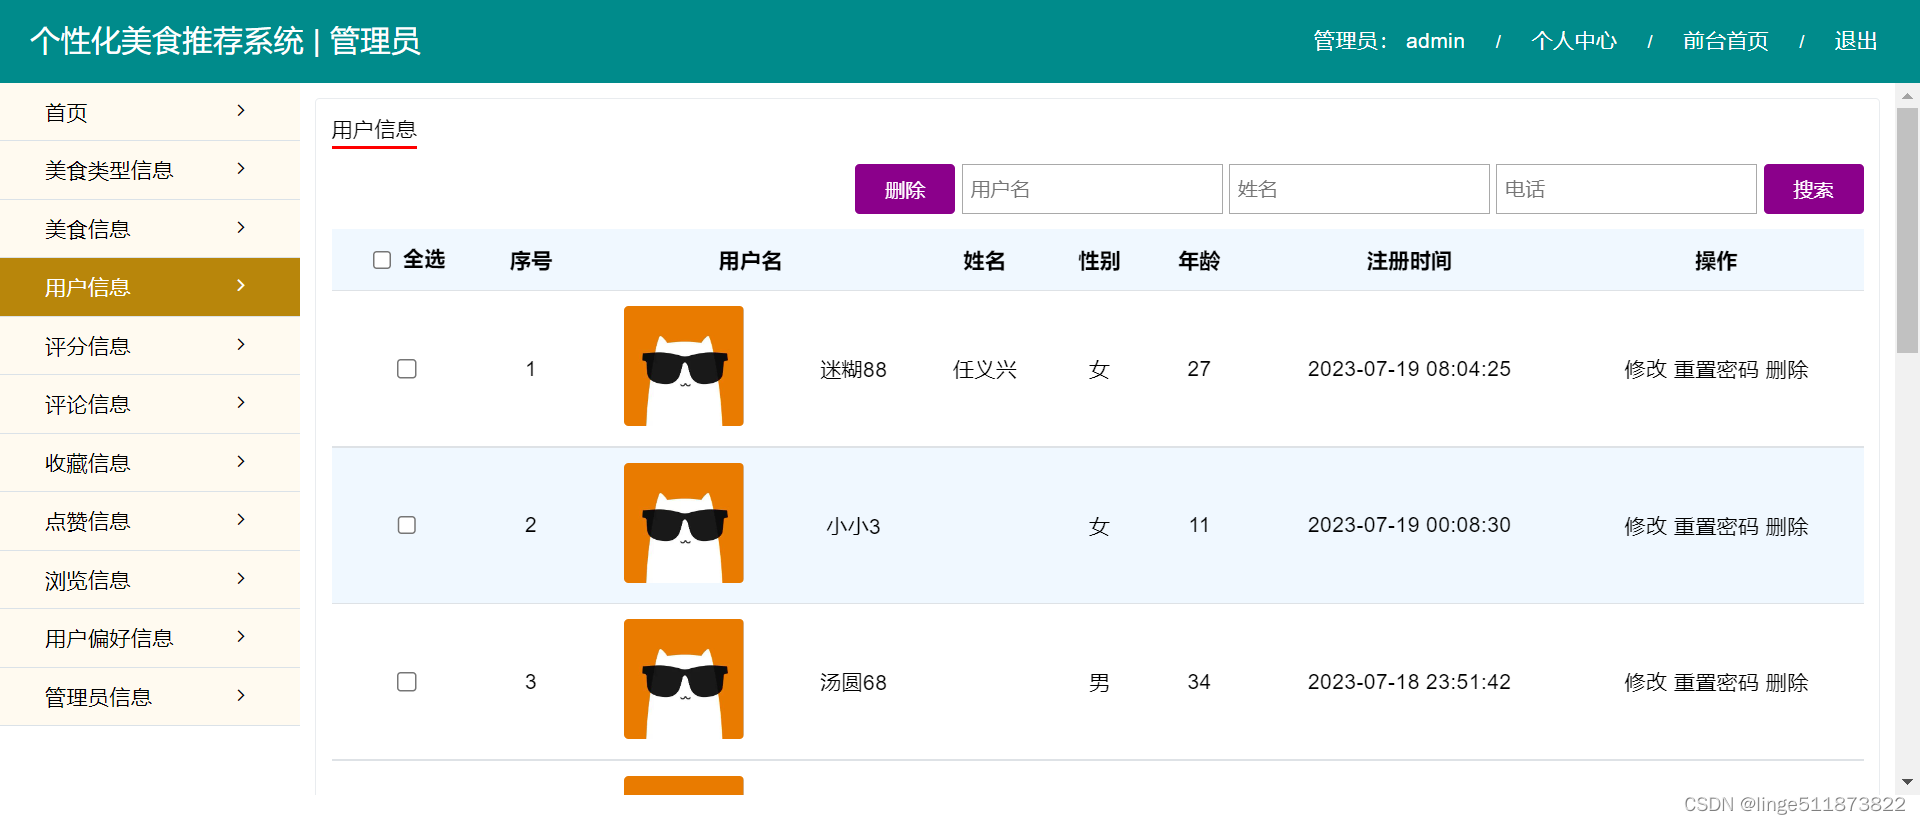Screen dimensions: 1920x824
Task: Click the username text 汤圆68
Action: [853, 683]
